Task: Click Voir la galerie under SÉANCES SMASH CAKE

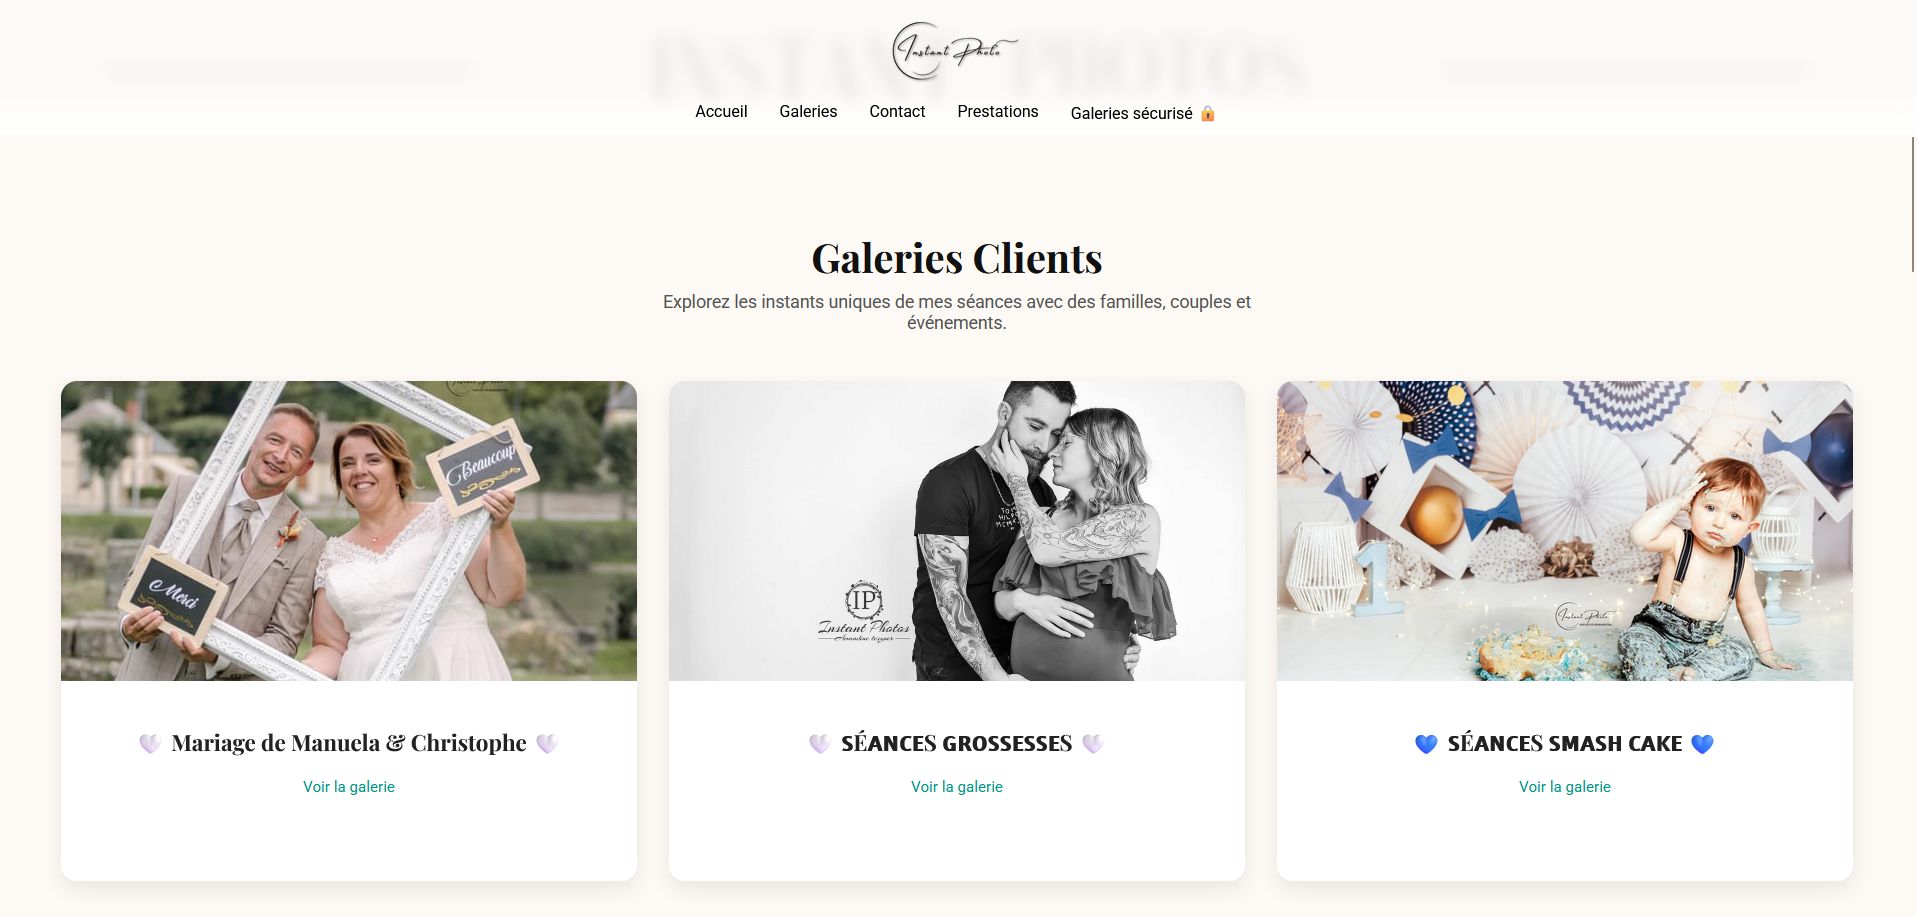Action: pyautogui.click(x=1565, y=787)
